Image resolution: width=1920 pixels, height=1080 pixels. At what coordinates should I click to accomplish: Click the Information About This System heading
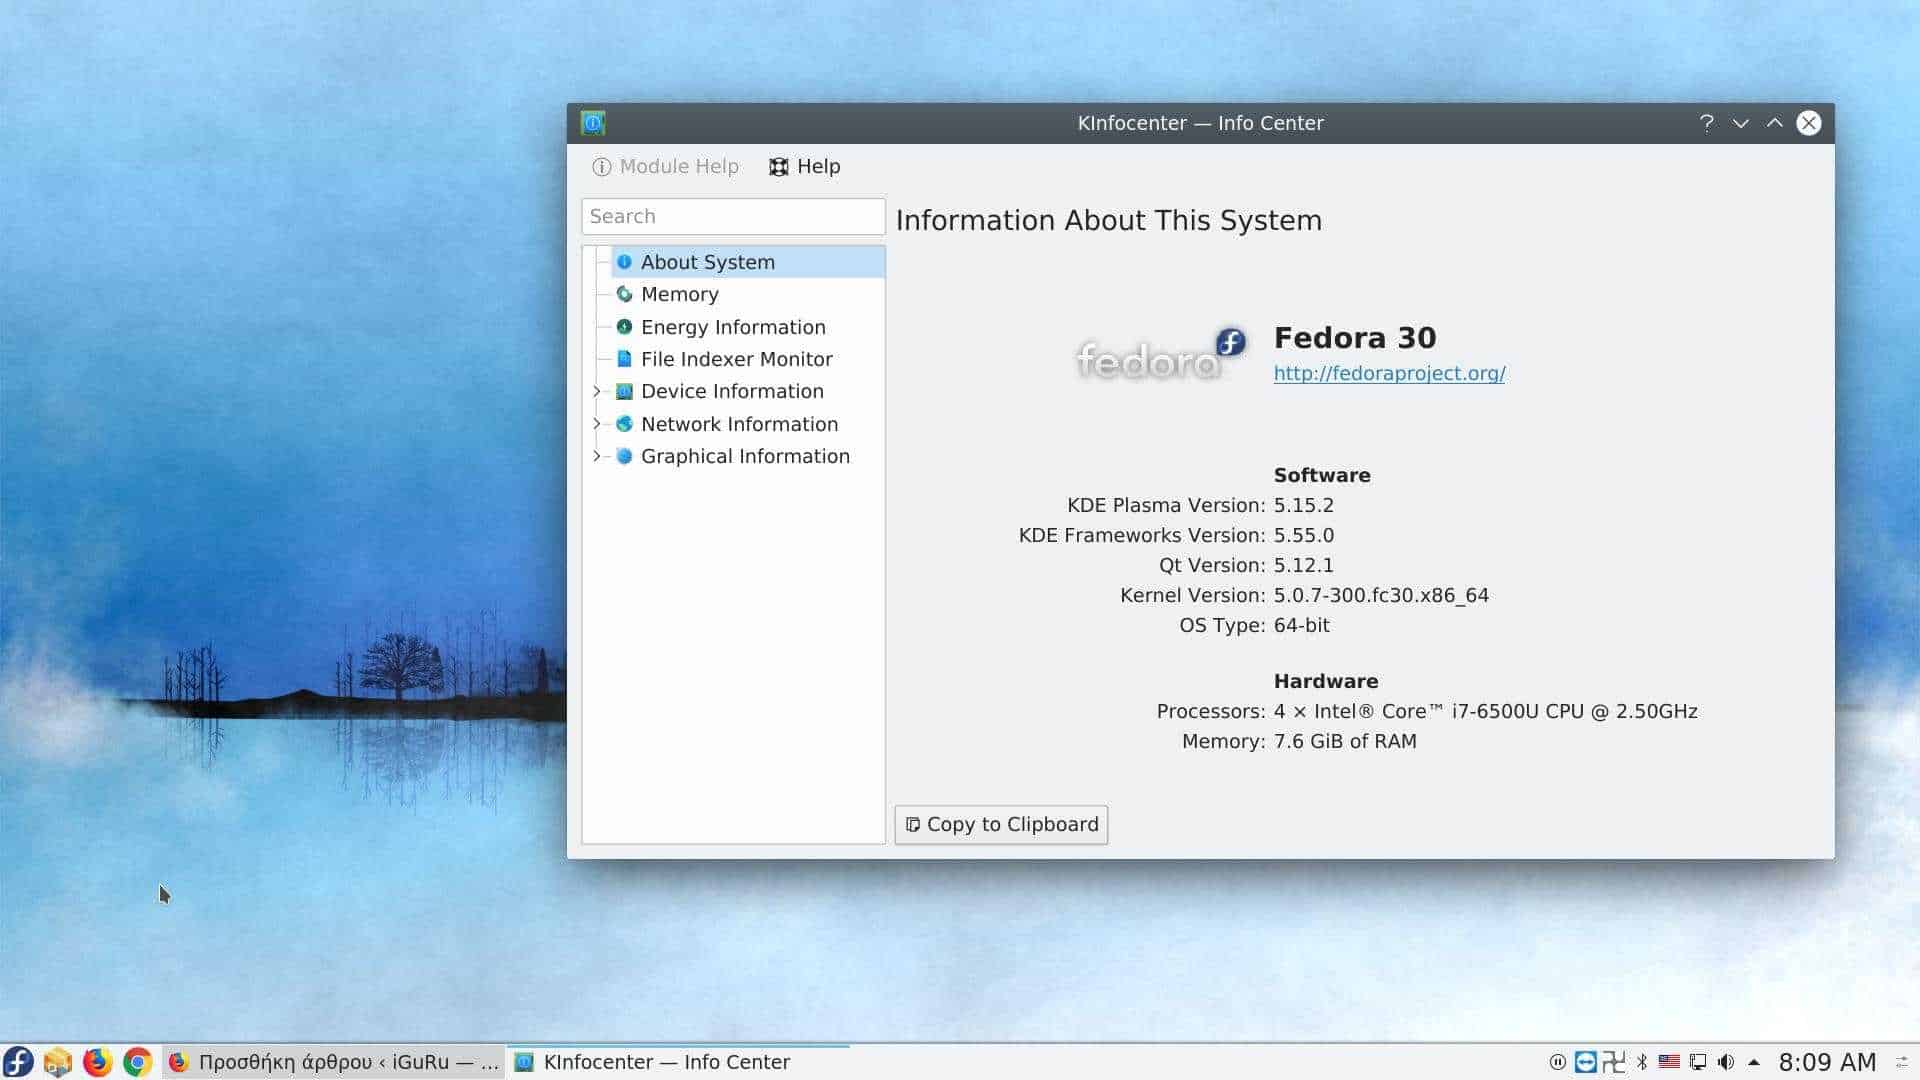coord(1109,221)
